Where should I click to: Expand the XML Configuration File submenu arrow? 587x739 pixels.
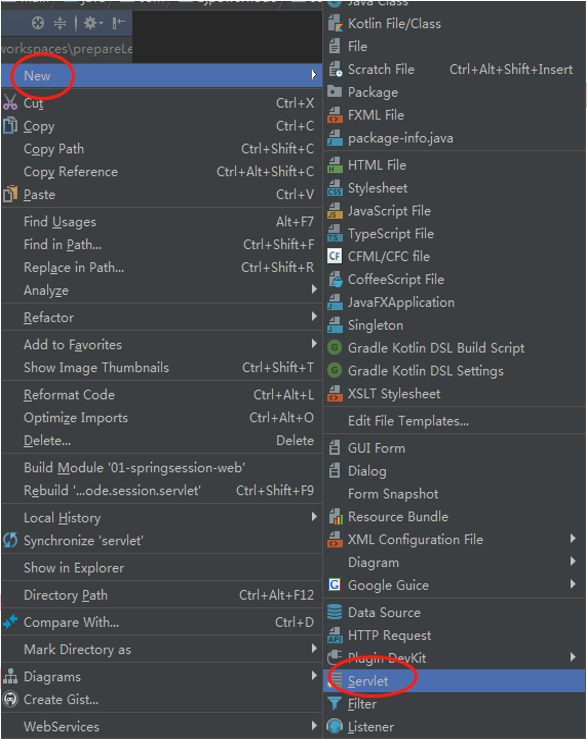click(x=572, y=539)
